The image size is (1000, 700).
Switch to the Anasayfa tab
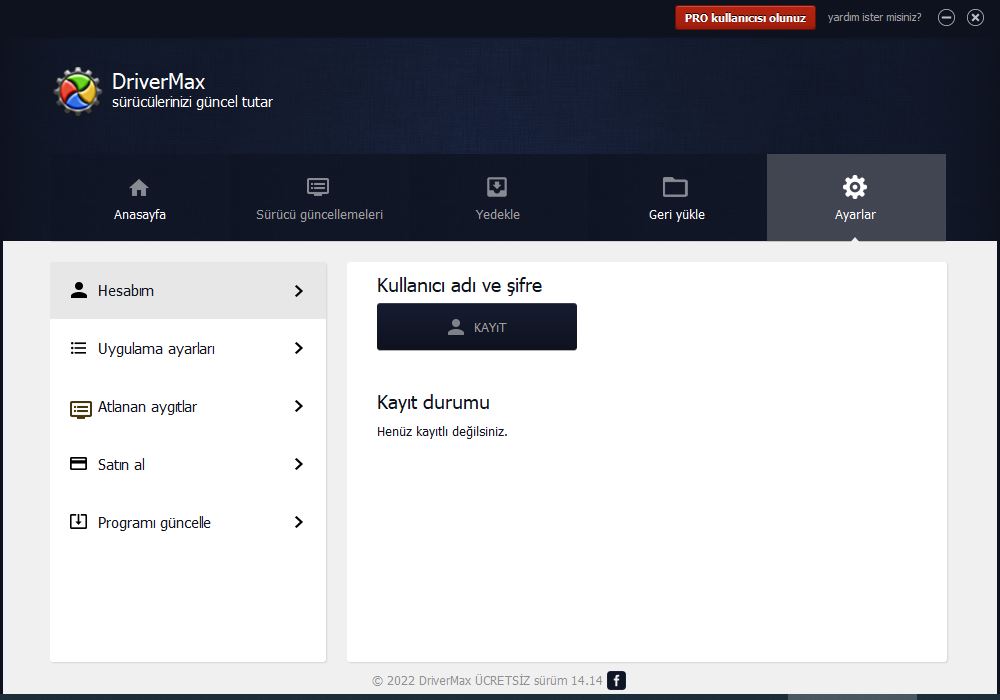point(140,197)
